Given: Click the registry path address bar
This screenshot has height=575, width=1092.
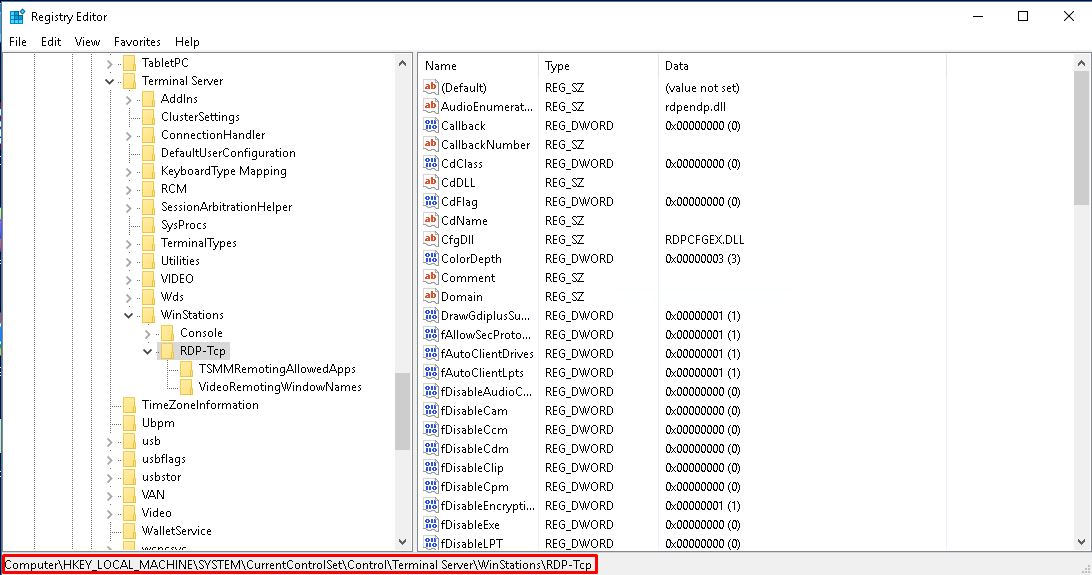Looking at the screenshot, I should point(299,565).
